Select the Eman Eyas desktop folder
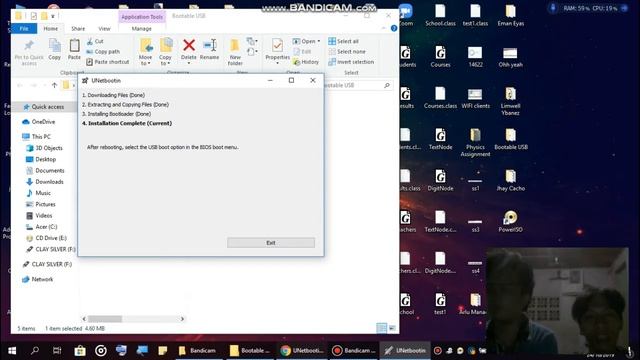The height and width of the screenshot is (360, 640). coord(511,16)
